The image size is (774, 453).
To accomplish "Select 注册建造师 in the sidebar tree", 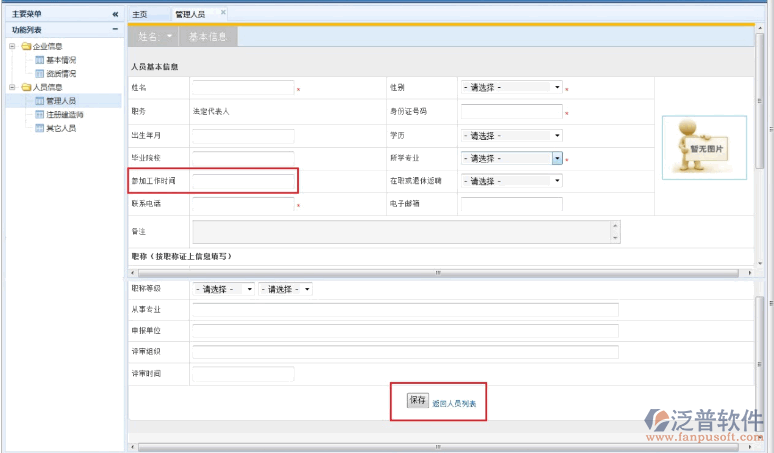I will click(64, 115).
